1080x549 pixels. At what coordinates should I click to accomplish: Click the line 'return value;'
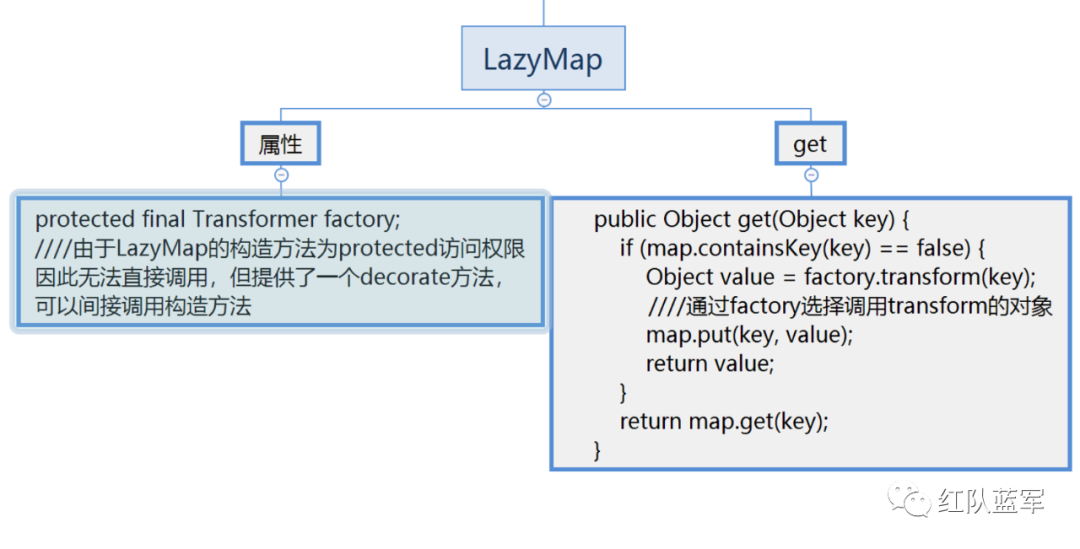click(710, 363)
